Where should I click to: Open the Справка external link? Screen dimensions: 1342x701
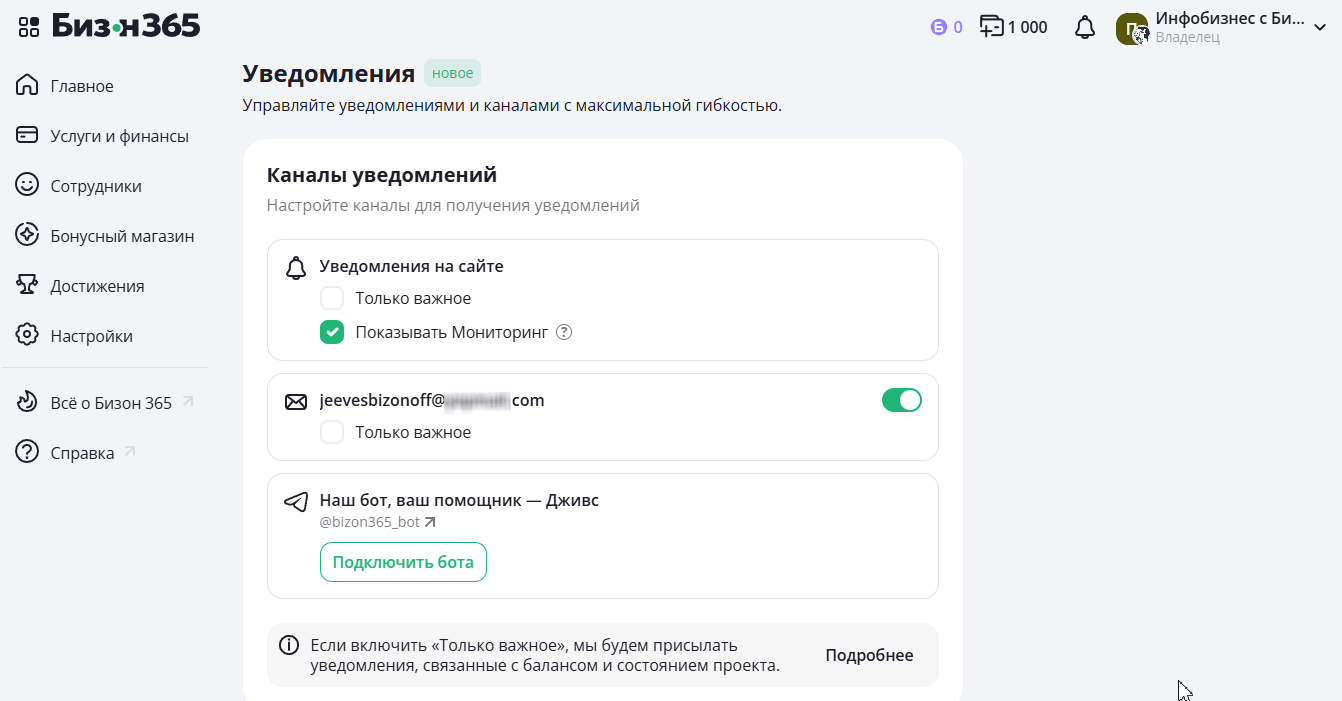point(82,453)
